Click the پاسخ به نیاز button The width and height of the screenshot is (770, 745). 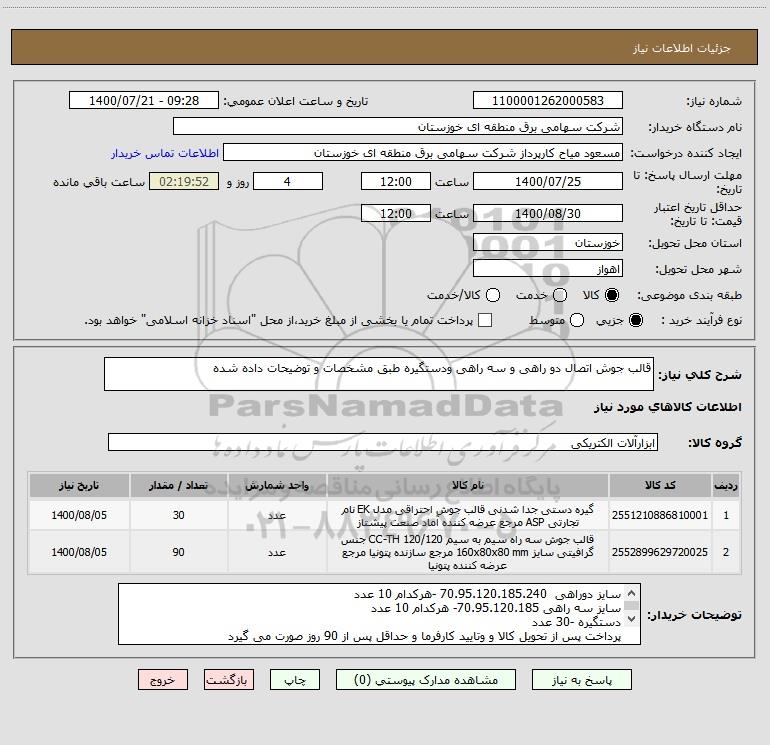click(582, 680)
